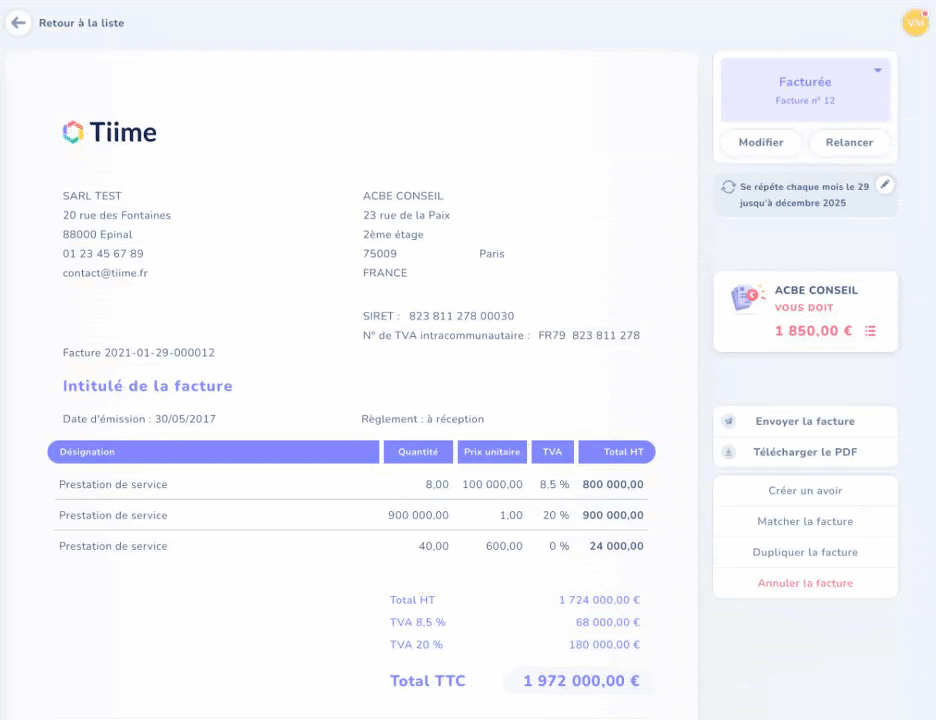Click the Prix unitaire column header
936x720 pixels.
[x=492, y=452]
